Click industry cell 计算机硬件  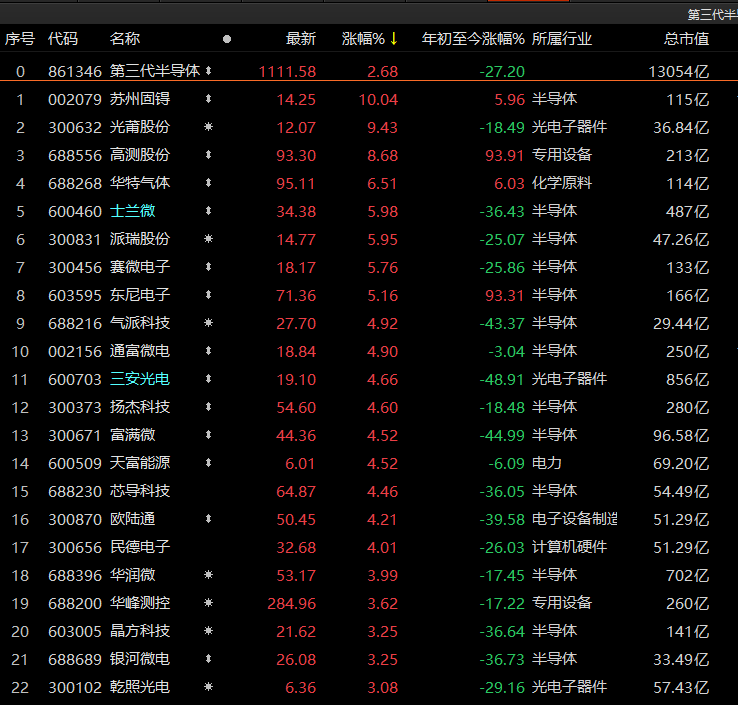point(569,547)
